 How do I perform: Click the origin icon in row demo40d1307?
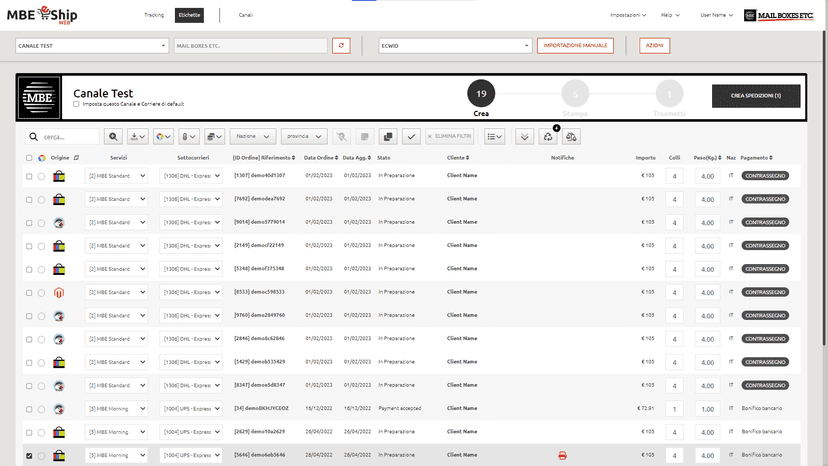59,176
